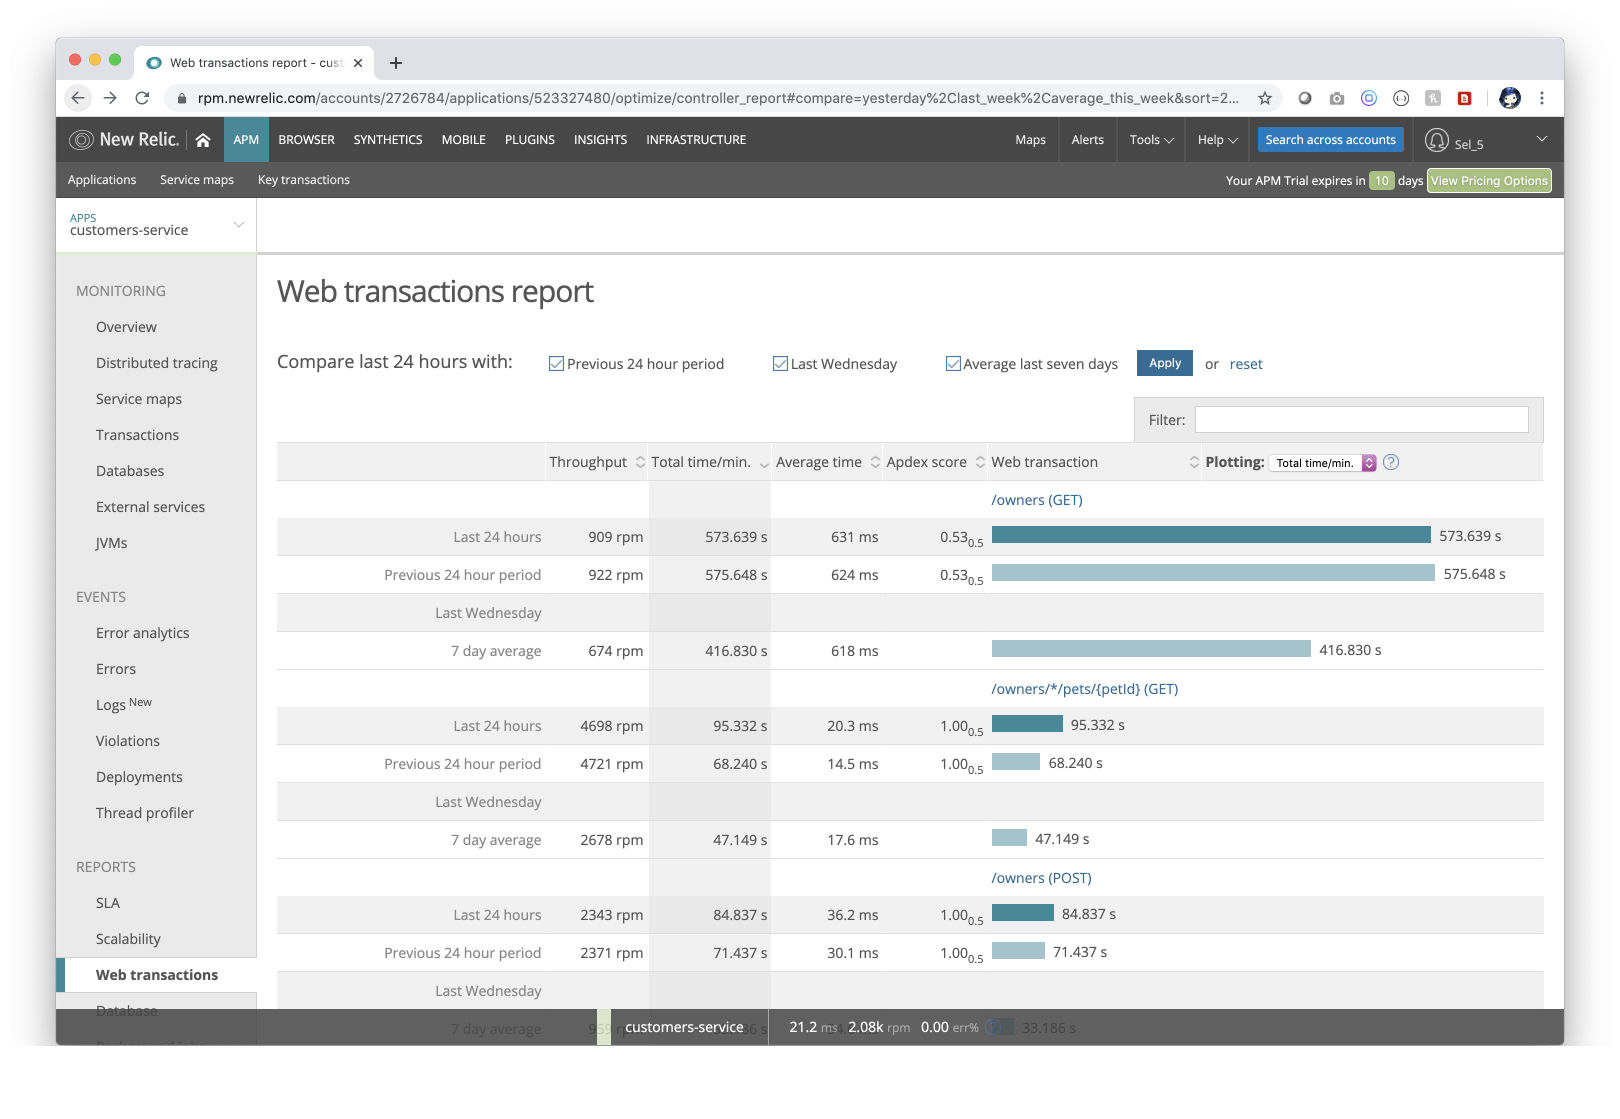Click the user account icon Sel_5
Screen dimensions: 1620x1119
[x=1437, y=140]
